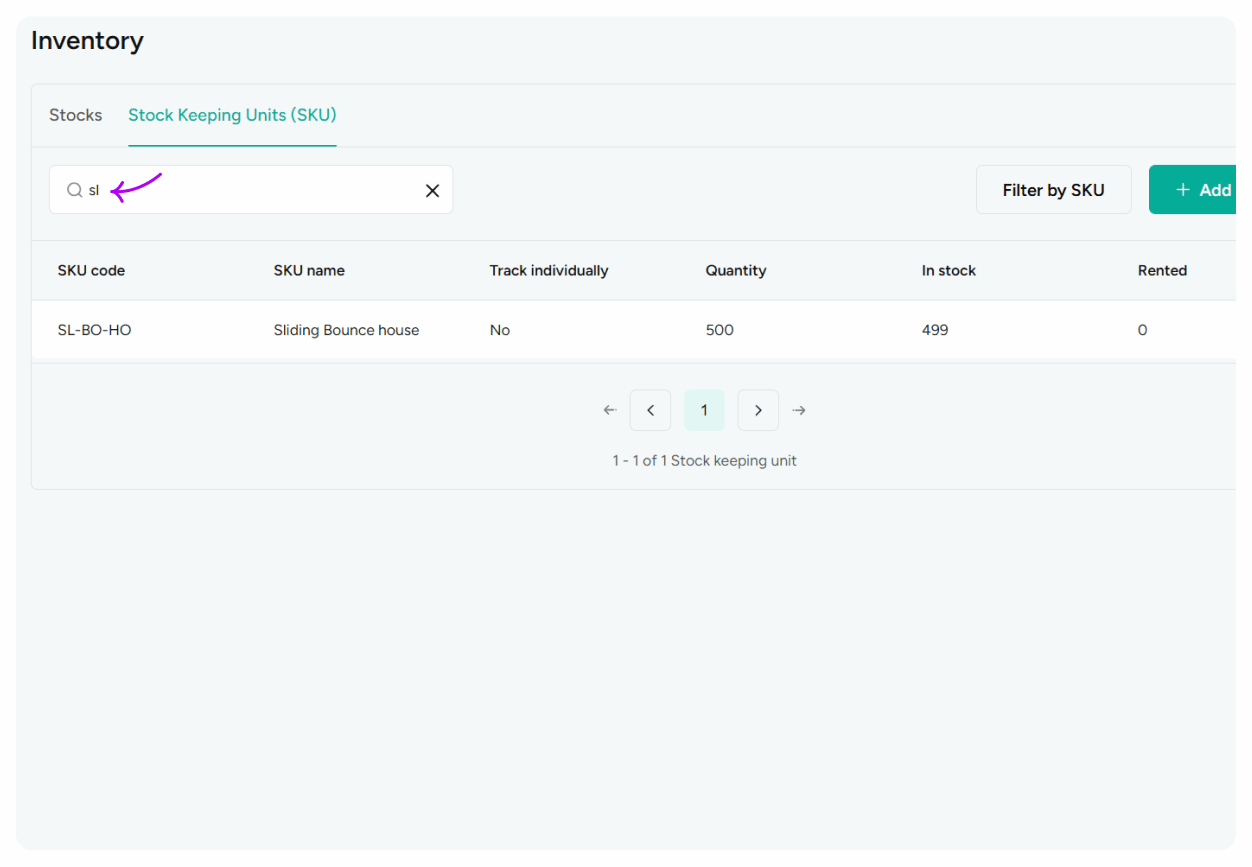1252x867 pixels.
Task: Sort by the Quantity column header
Action: pyautogui.click(x=736, y=270)
